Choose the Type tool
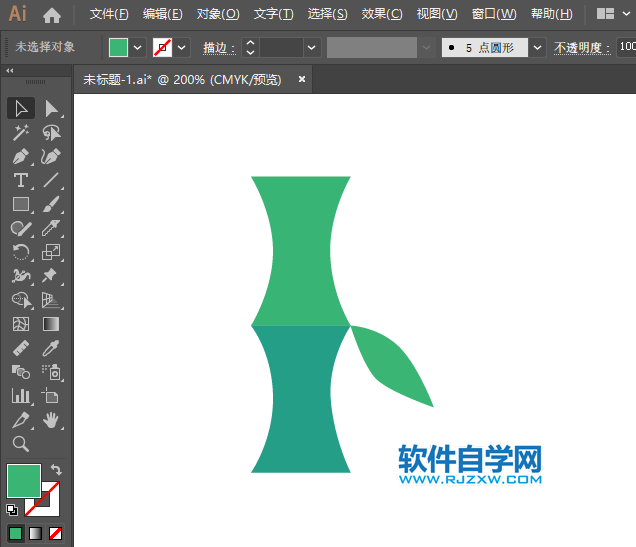The image size is (636, 547). 20,180
